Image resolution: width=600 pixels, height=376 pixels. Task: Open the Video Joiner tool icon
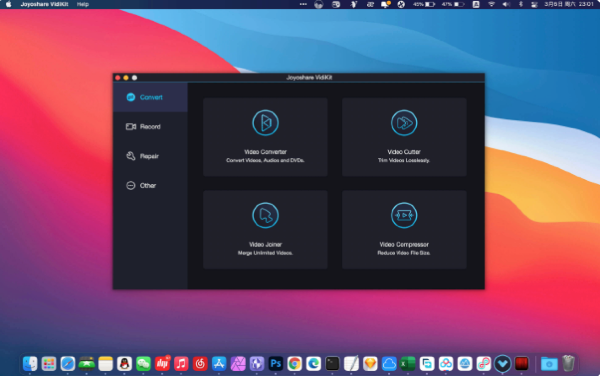[265, 215]
